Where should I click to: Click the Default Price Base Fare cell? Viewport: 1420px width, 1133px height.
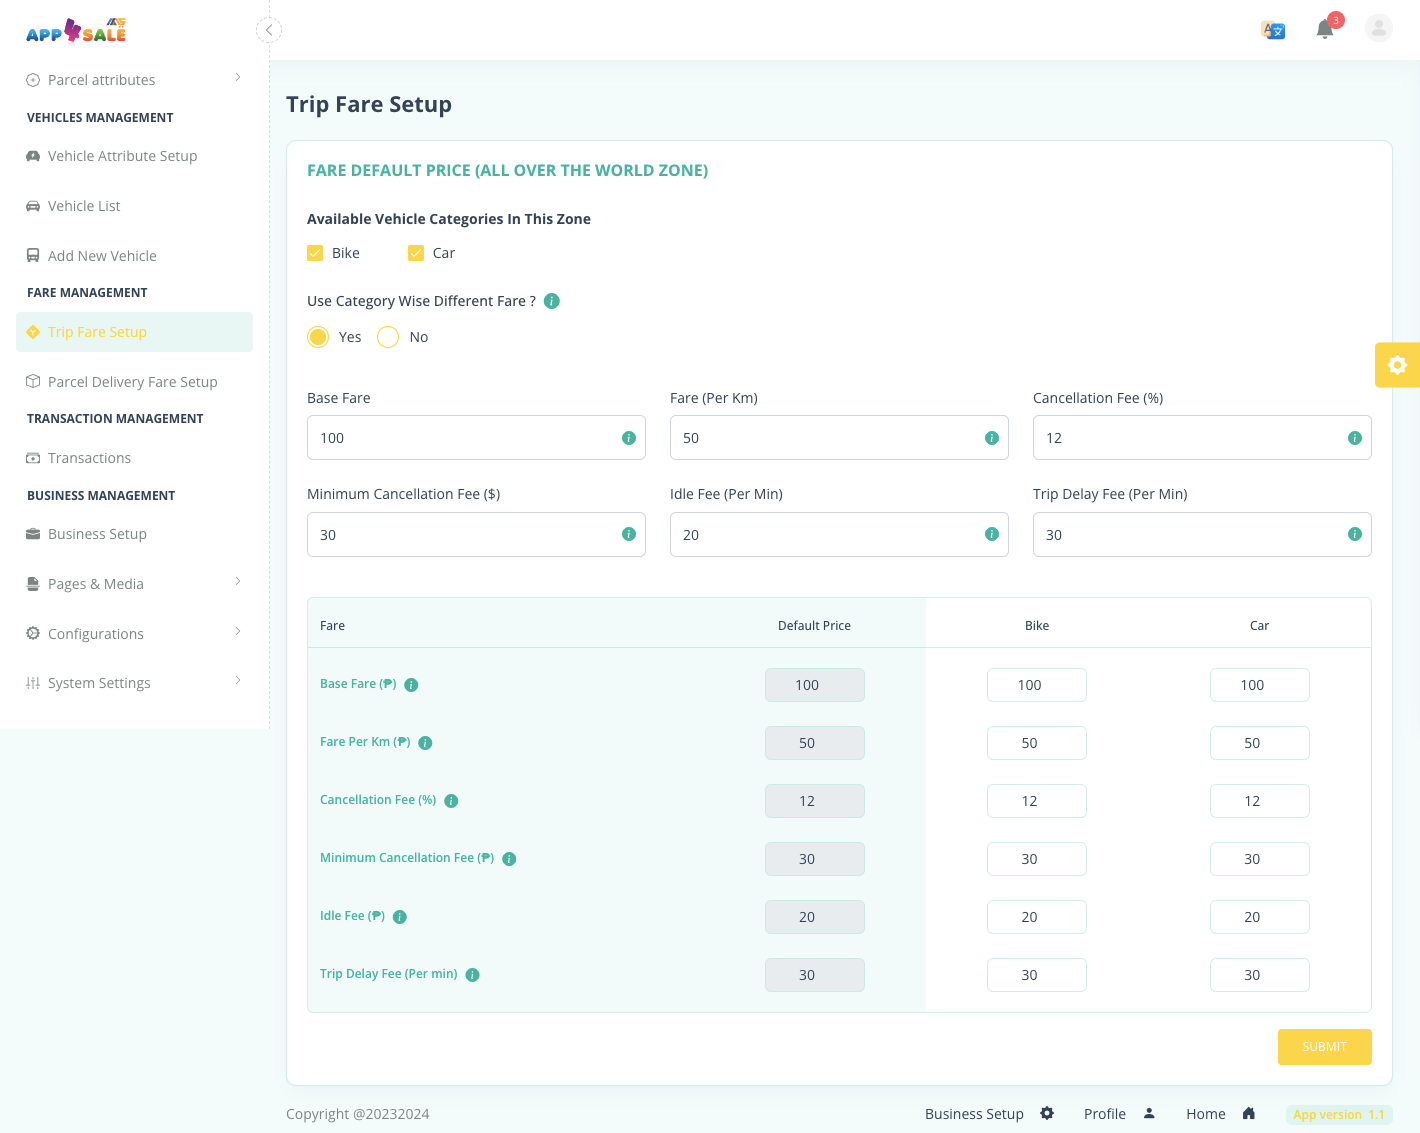pyautogui.click(x=815, y=685)
